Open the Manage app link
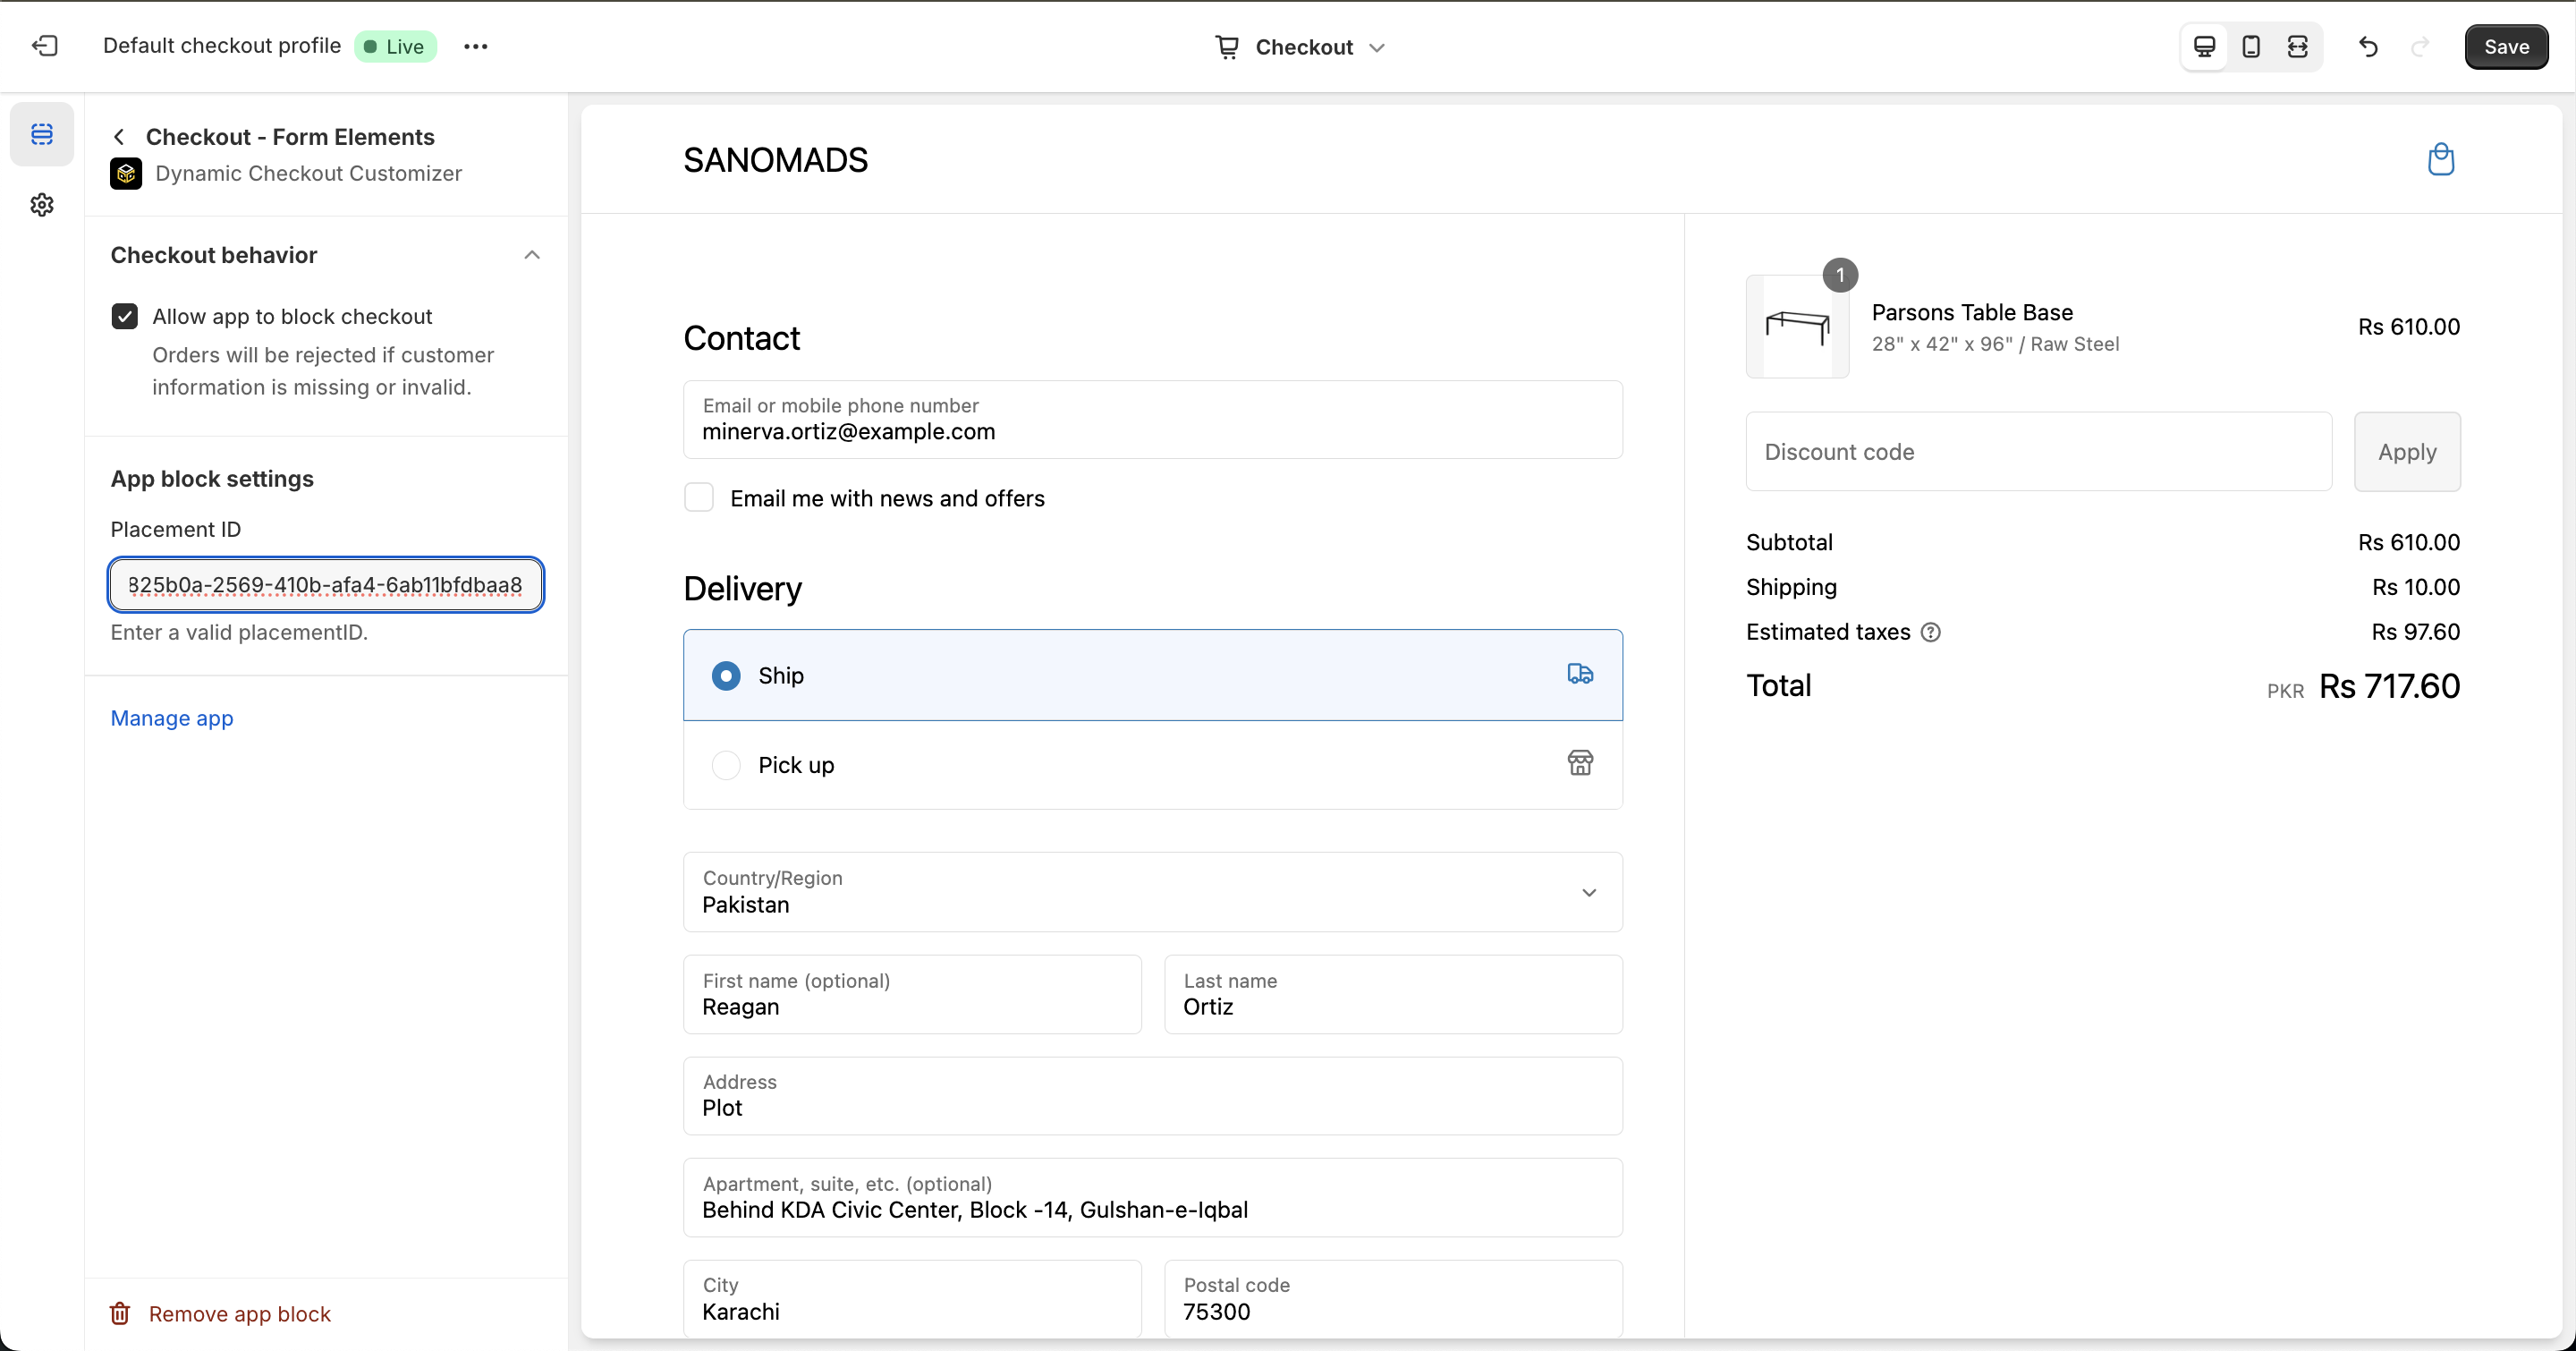Screen dimensions: 2576x1351 [172, 718]
